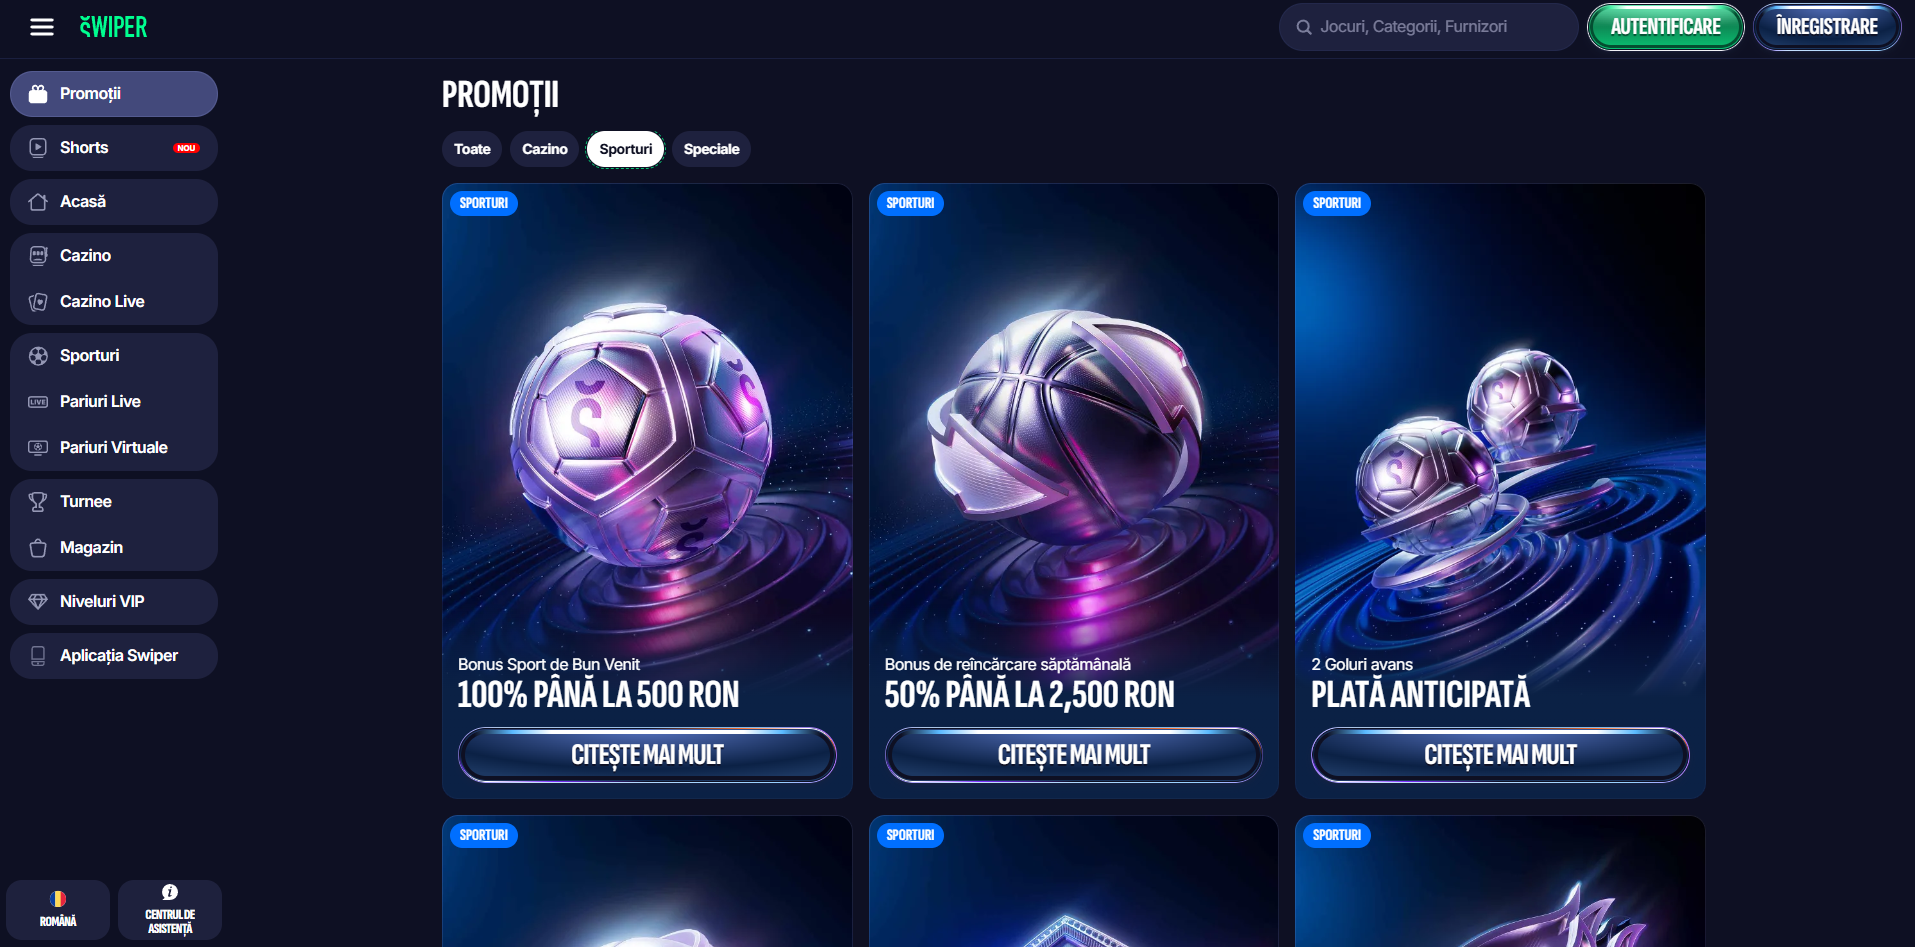
Task: Click the Swiper logo
Action: pos(114,27)
